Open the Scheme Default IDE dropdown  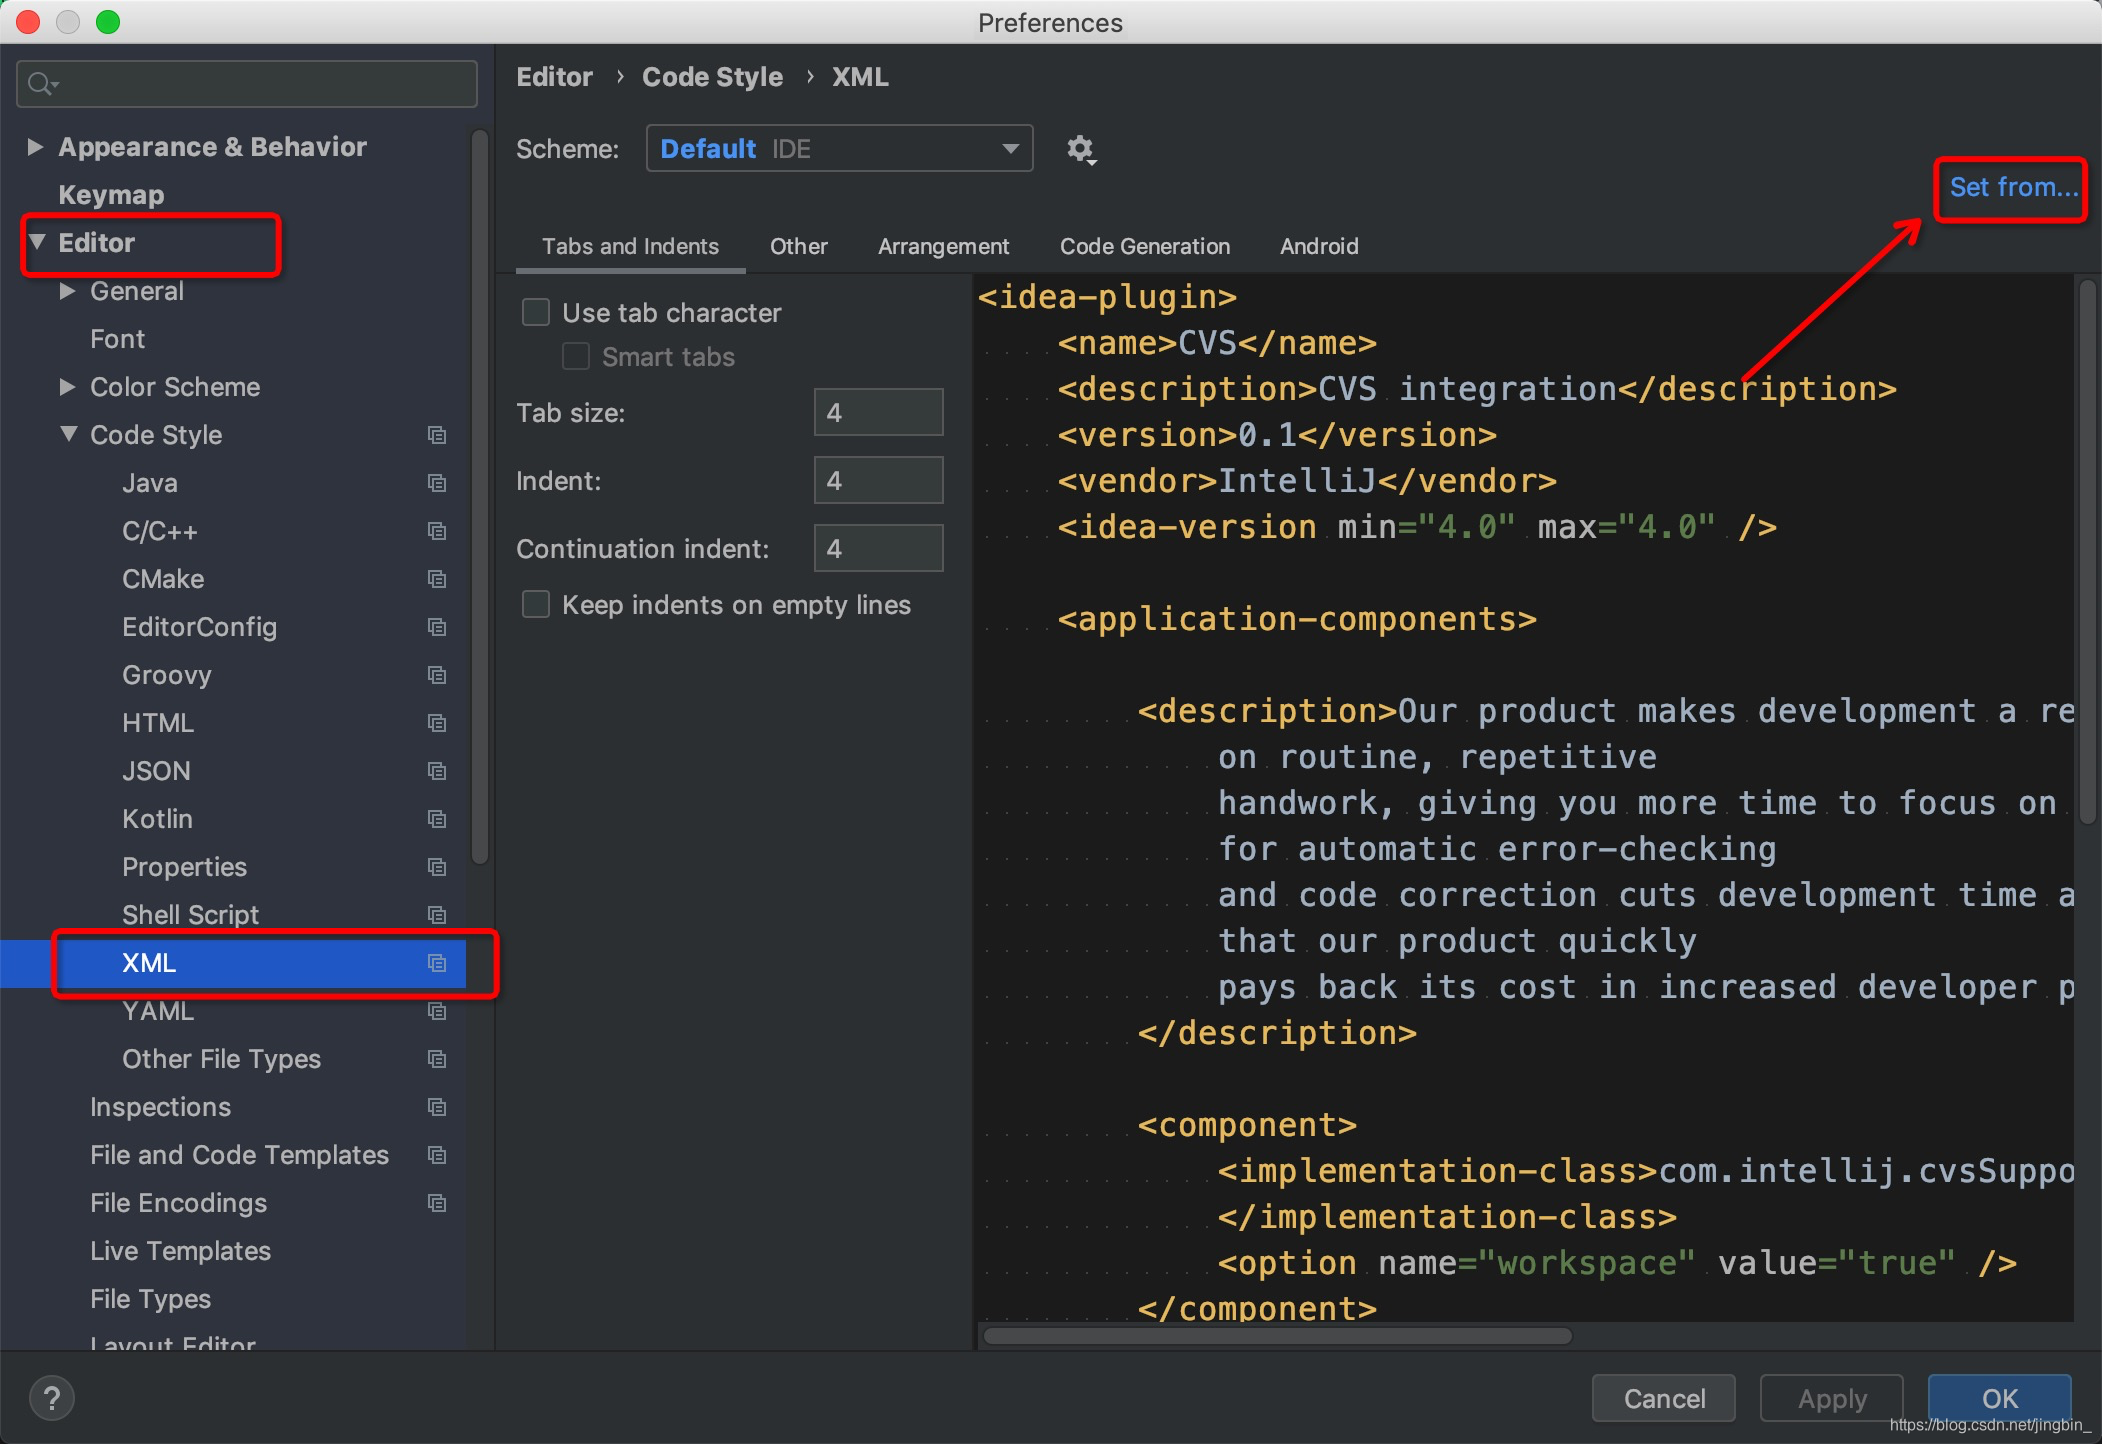pos(840,149)
